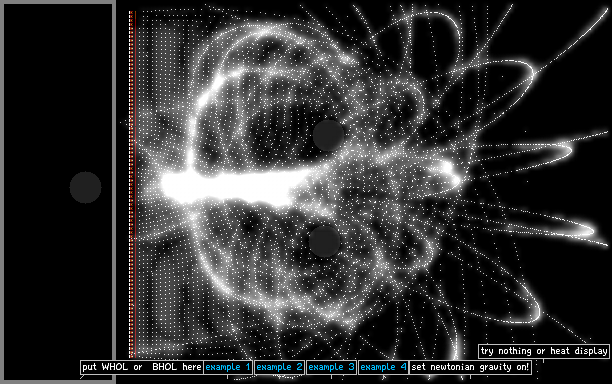Click the gray top border of left panel
This screenshot has height=384, width=612.
click(58, 2)
